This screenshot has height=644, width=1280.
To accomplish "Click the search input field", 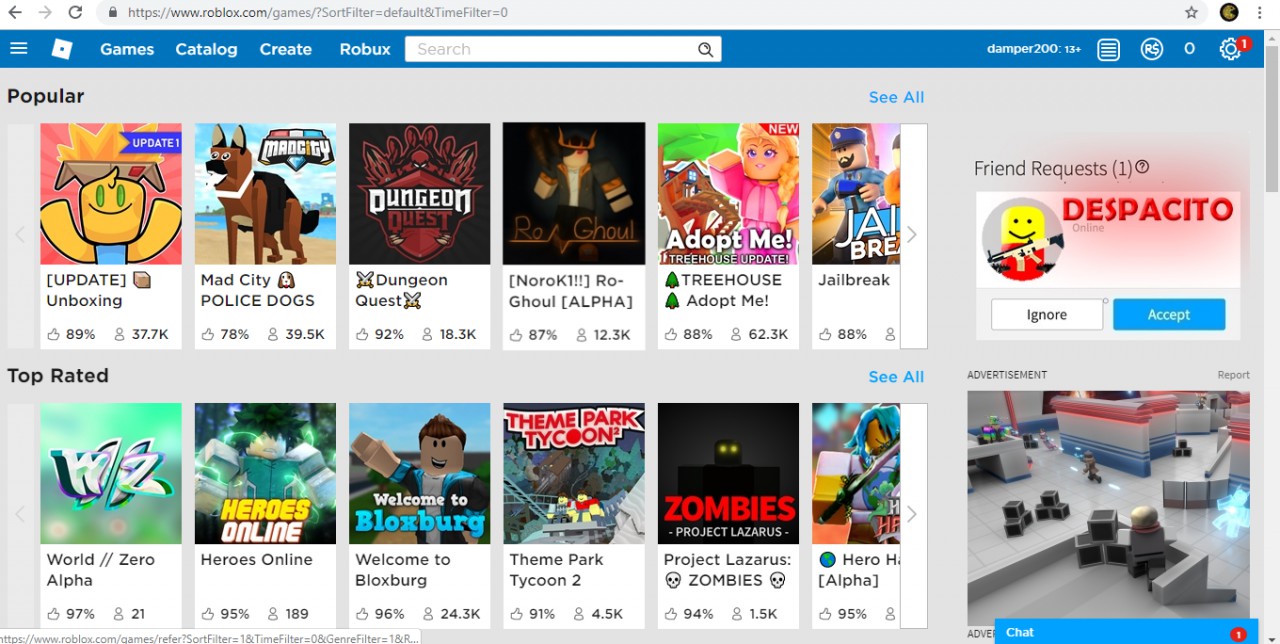I will [x=550, y=49].
